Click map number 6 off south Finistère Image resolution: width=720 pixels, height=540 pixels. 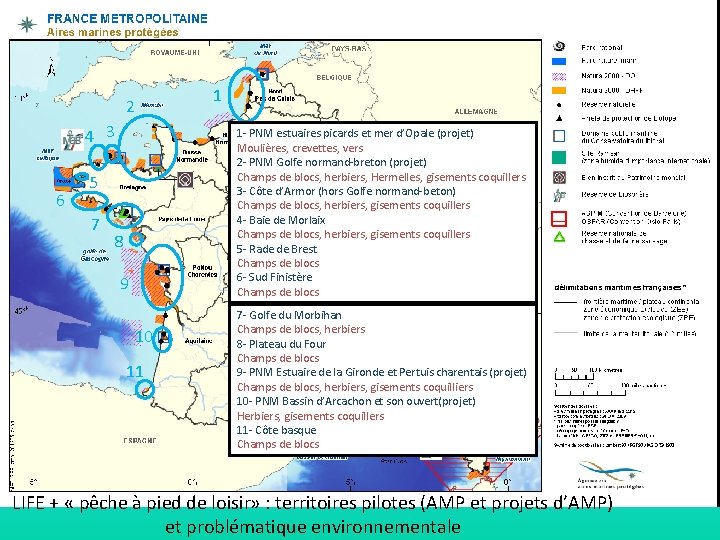click(60, 200)
